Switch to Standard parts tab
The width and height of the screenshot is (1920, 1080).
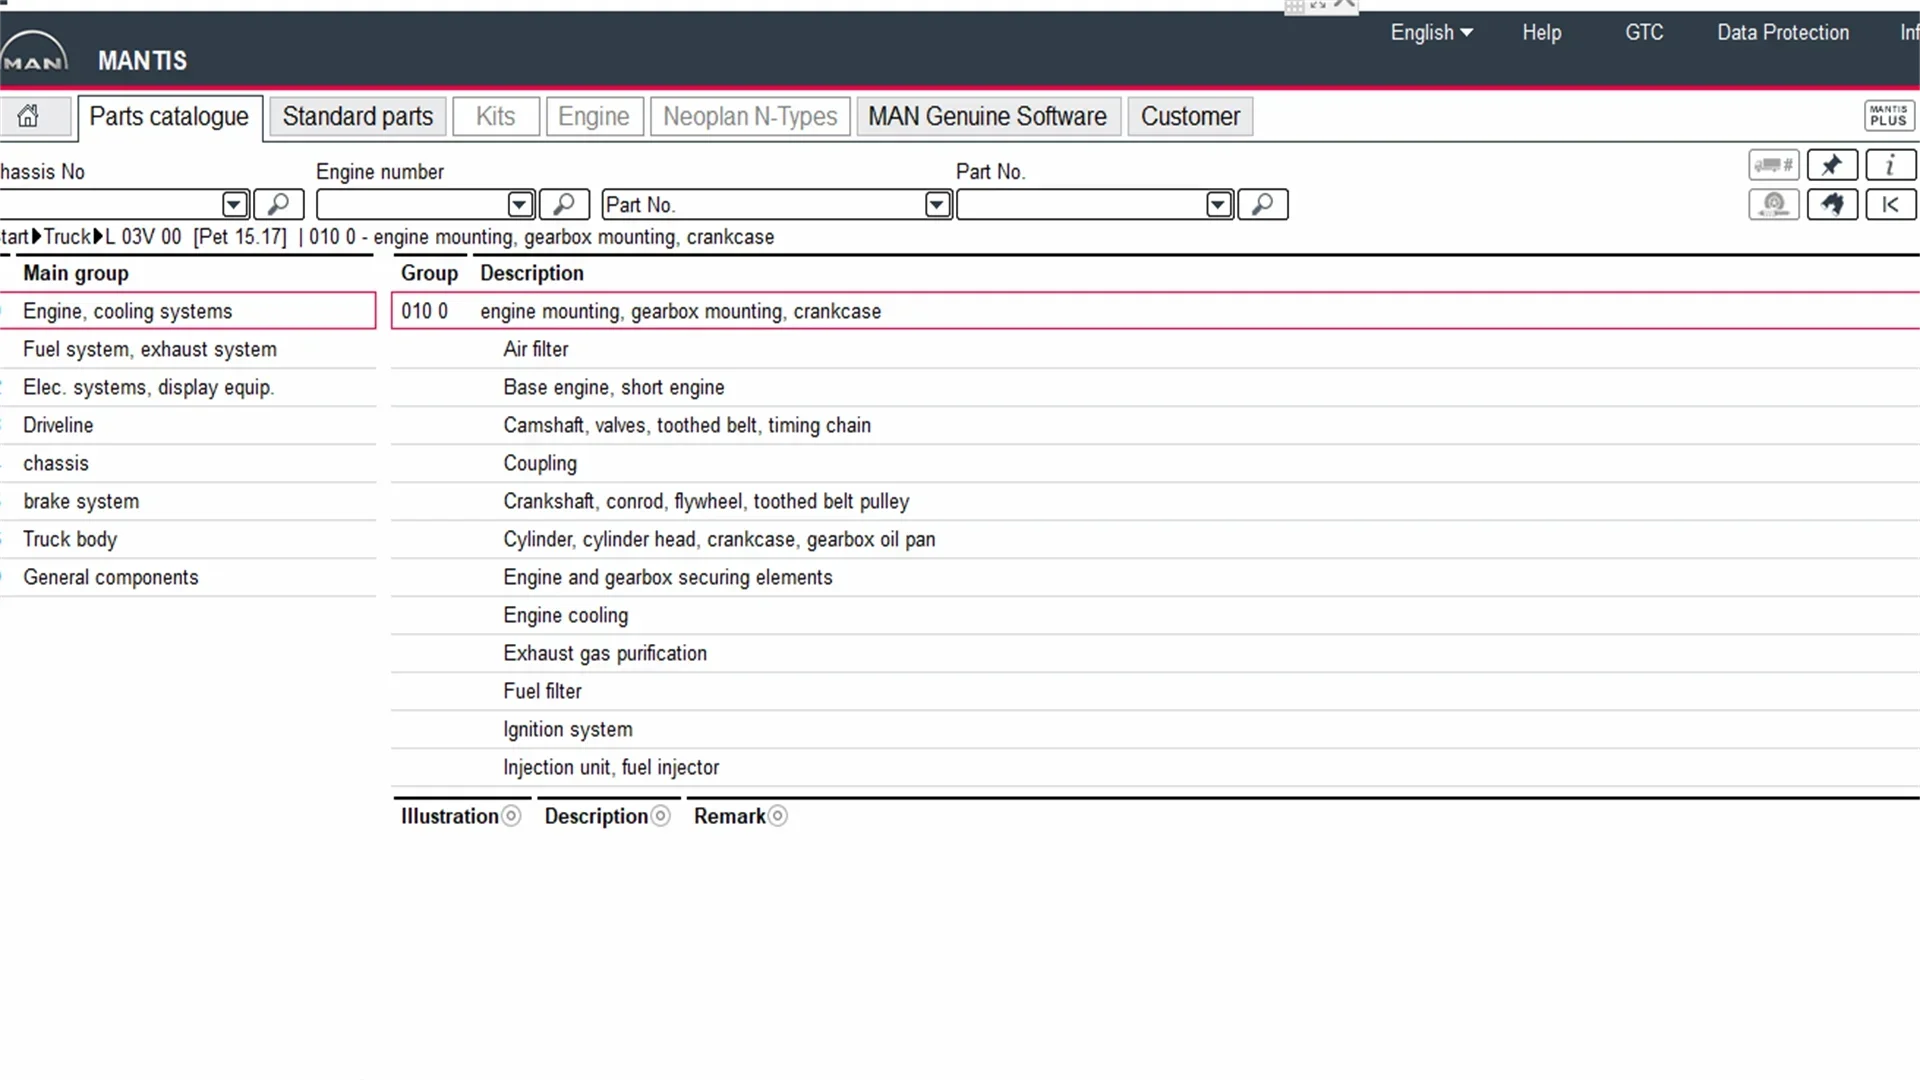(357, 117)
